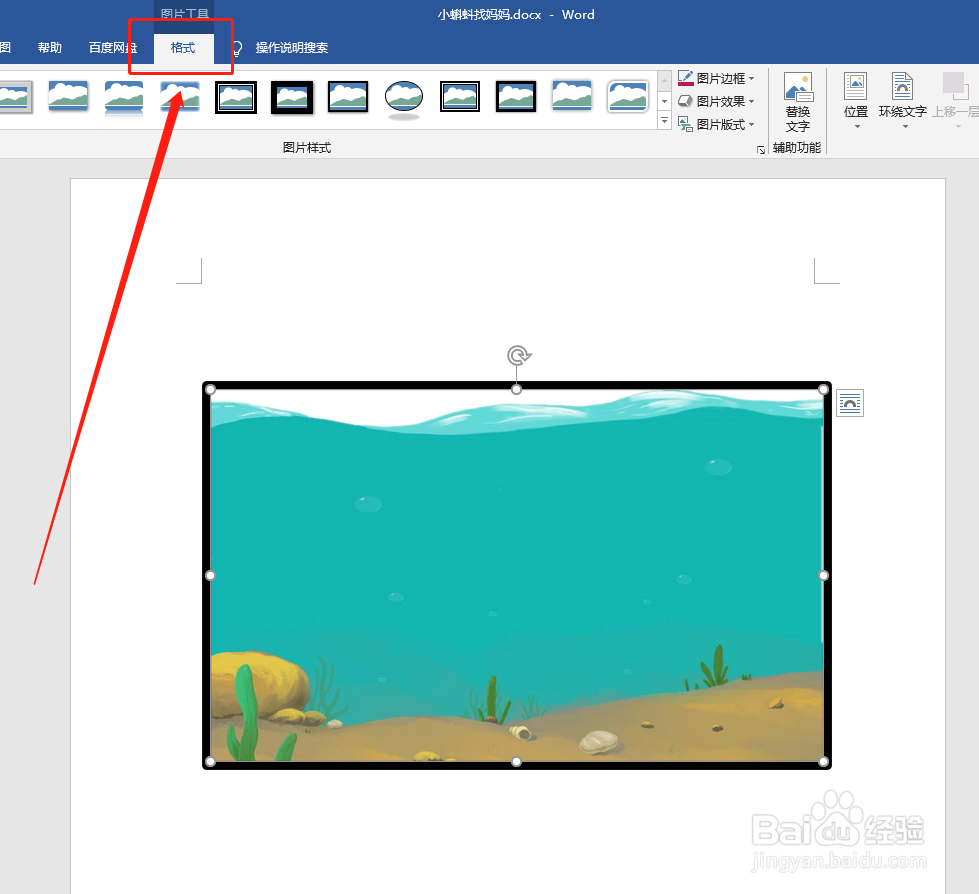
Task: Apply the oval picture style with shadow
Action: (x=404, y=98)
